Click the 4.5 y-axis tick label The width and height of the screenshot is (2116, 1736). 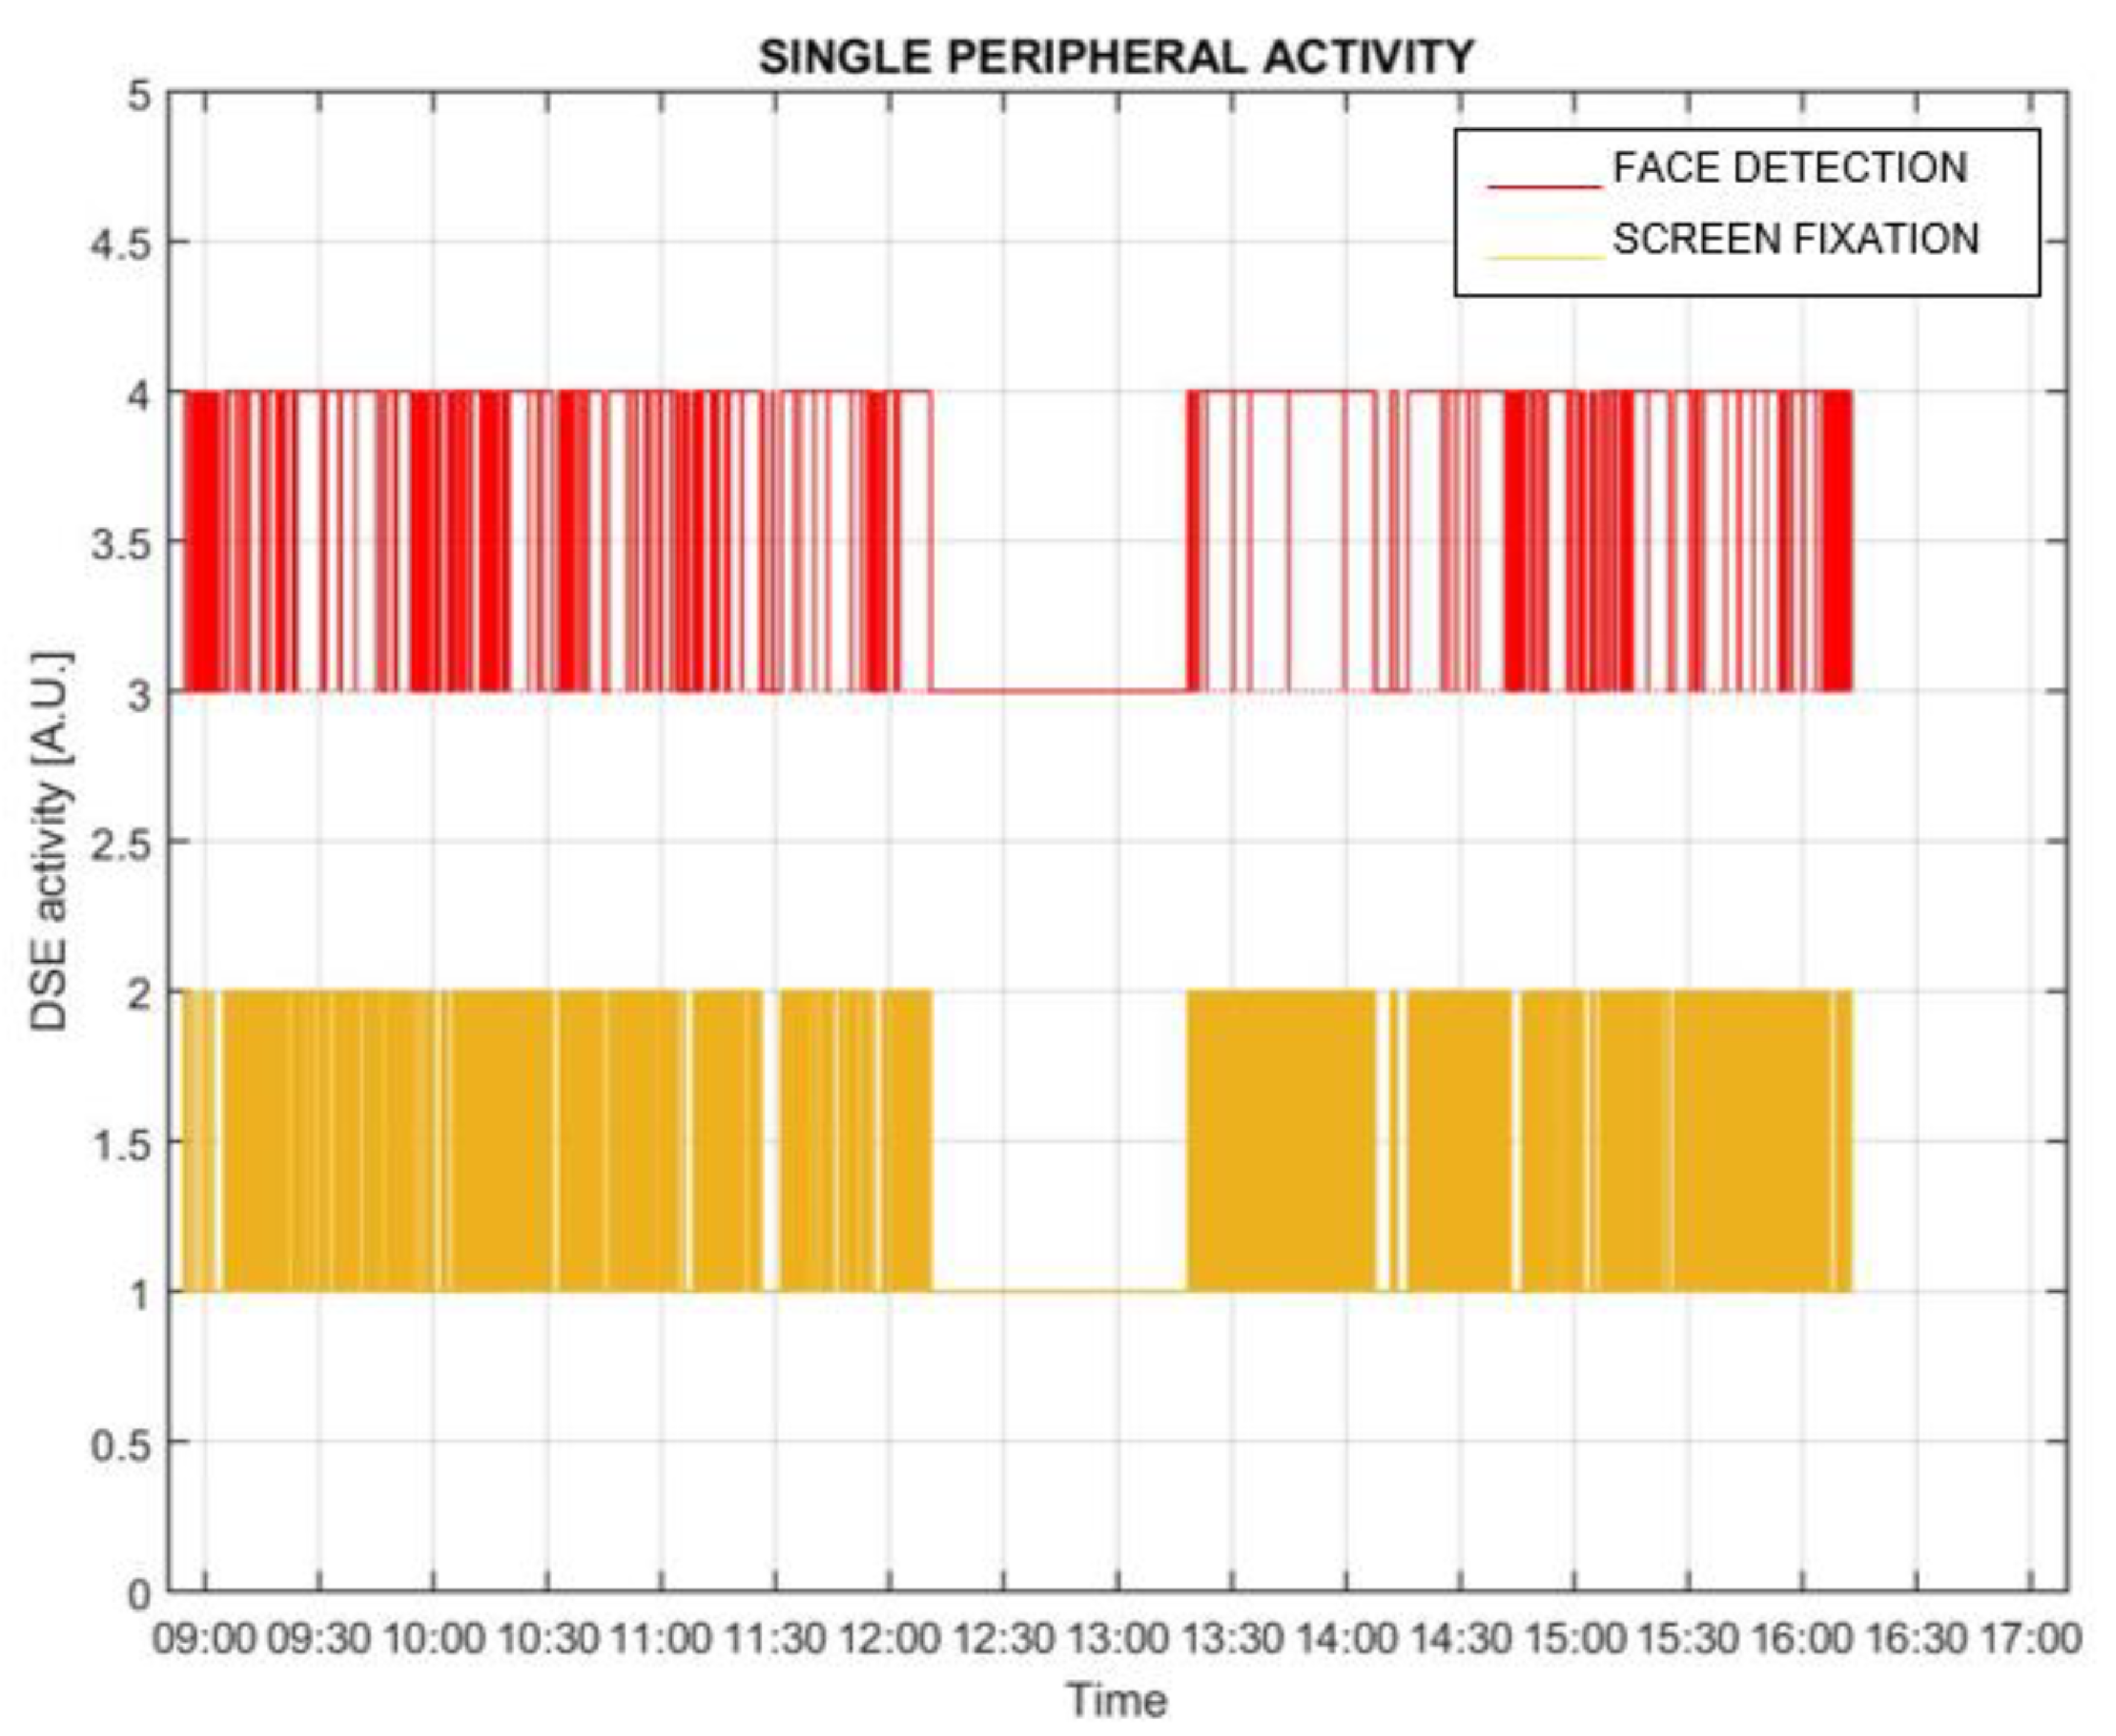(121, 243)
